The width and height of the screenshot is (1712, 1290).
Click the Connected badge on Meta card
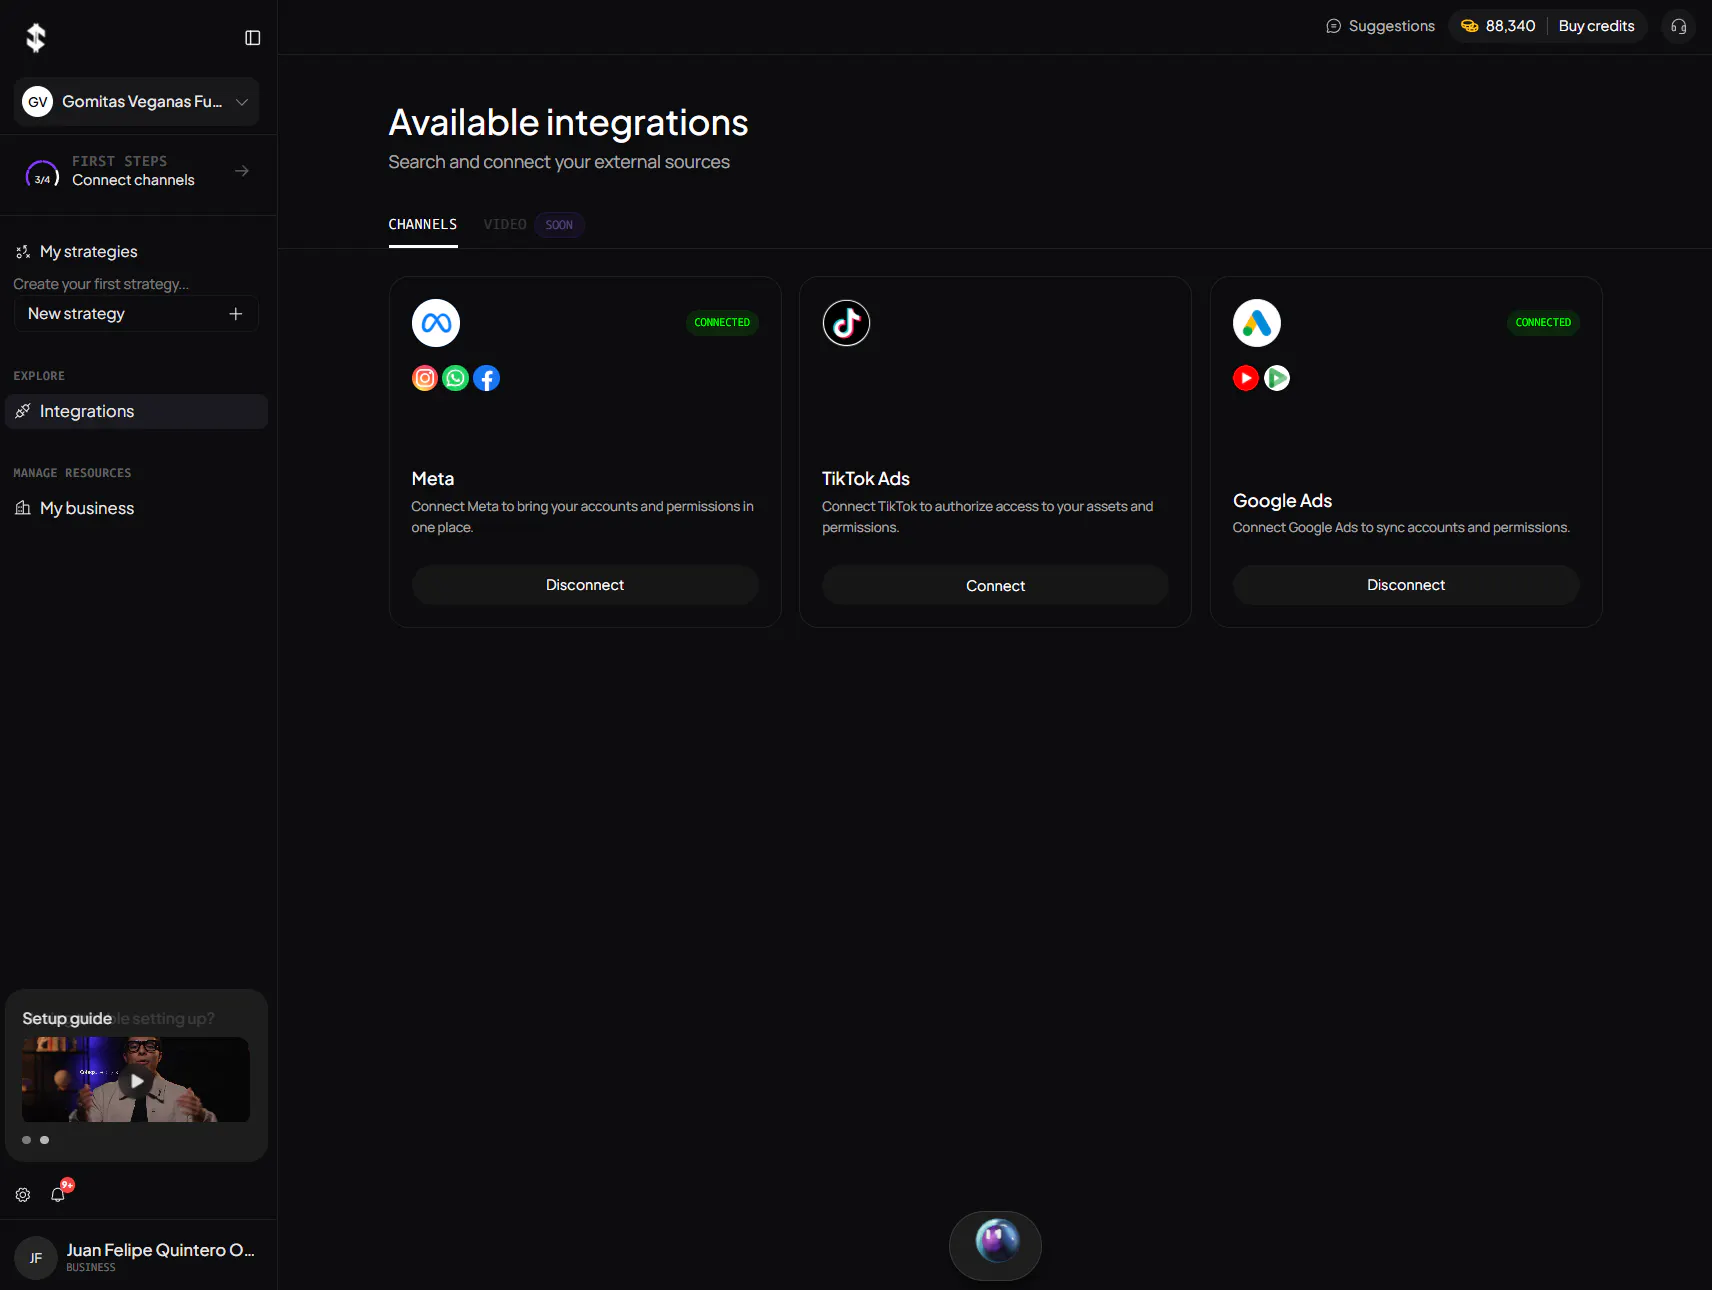pyautogui.click(x=722, y=323)
